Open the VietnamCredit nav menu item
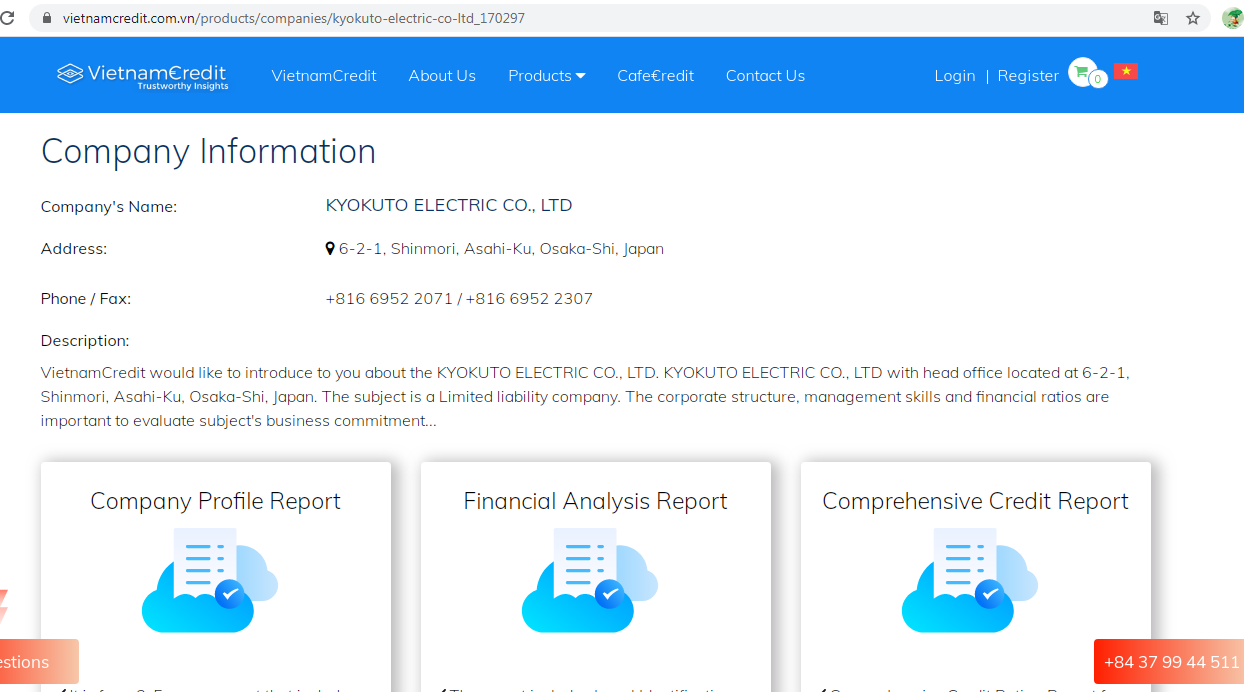The width and height of the screenshot is (1244, 692). [x=324, y=76]
